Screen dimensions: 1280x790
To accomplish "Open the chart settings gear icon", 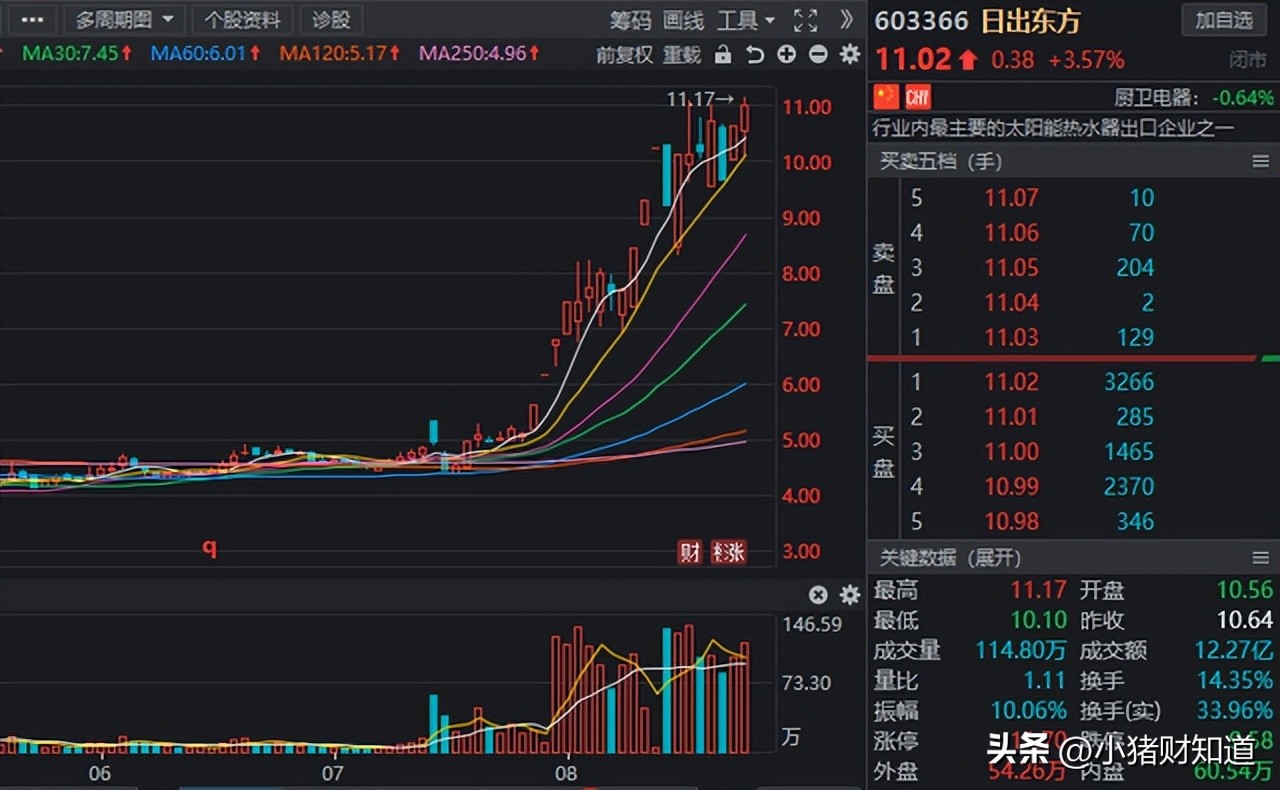I will (849, 55).
